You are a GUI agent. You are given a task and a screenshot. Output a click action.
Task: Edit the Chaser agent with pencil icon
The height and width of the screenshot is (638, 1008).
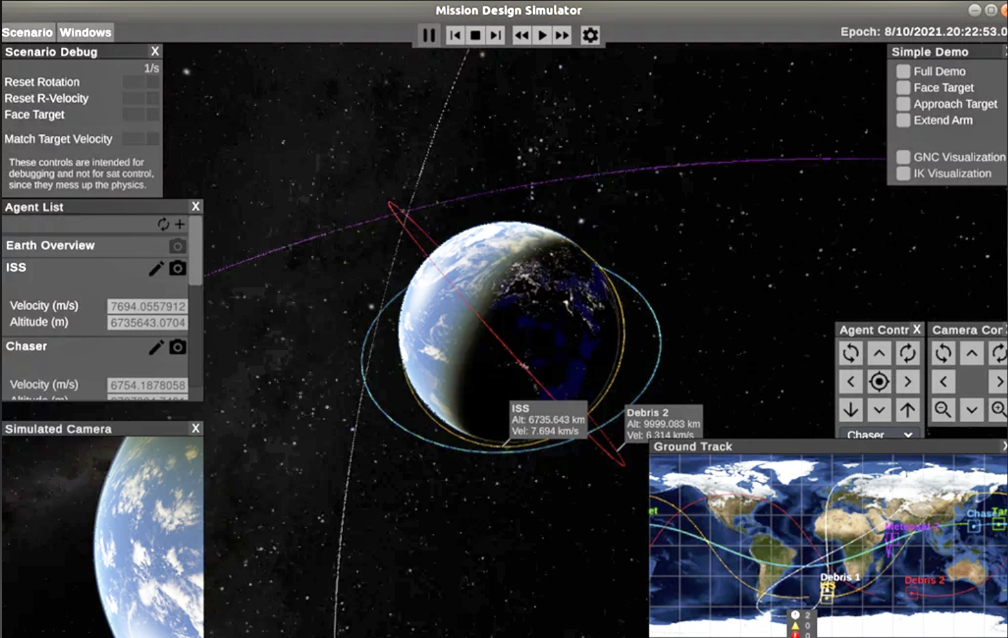[x=156, y=347]
